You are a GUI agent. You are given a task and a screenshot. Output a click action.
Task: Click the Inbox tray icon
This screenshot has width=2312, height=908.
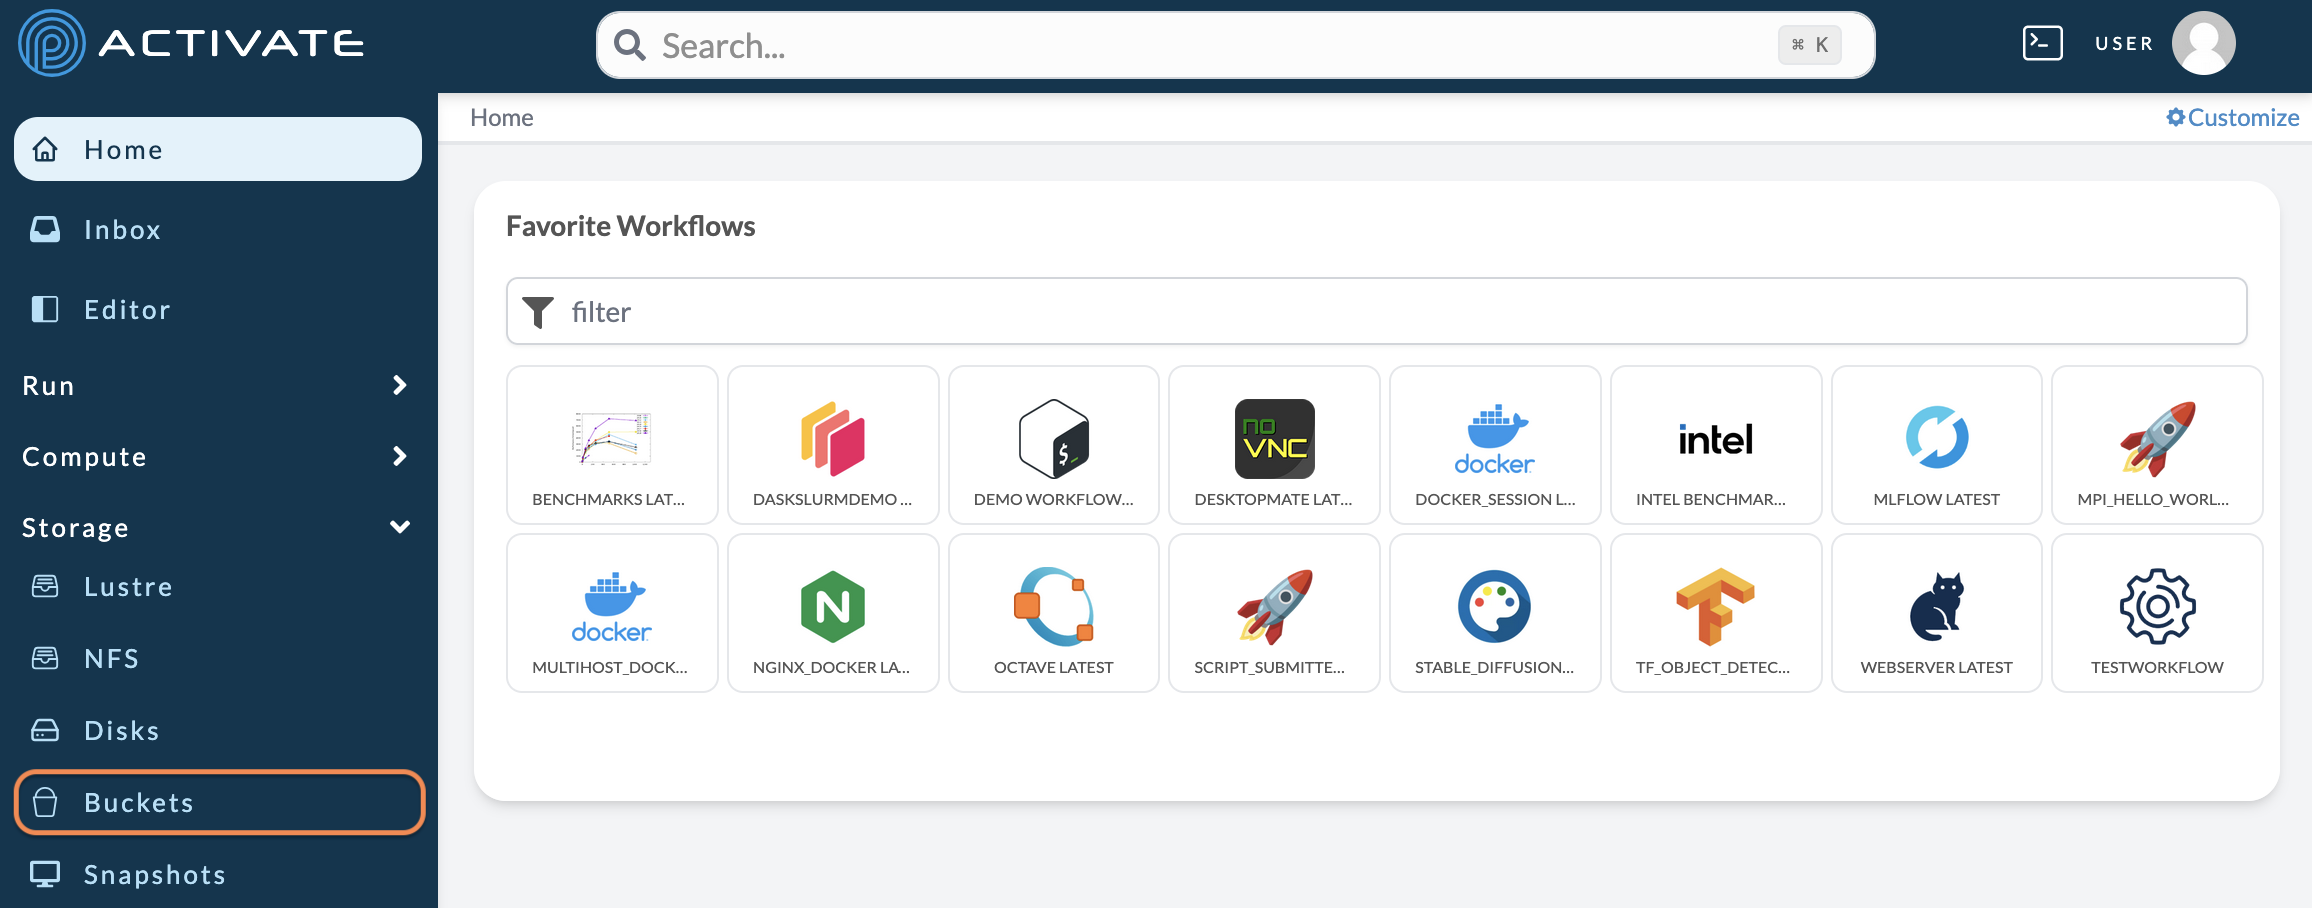click(x=45, y=229)
